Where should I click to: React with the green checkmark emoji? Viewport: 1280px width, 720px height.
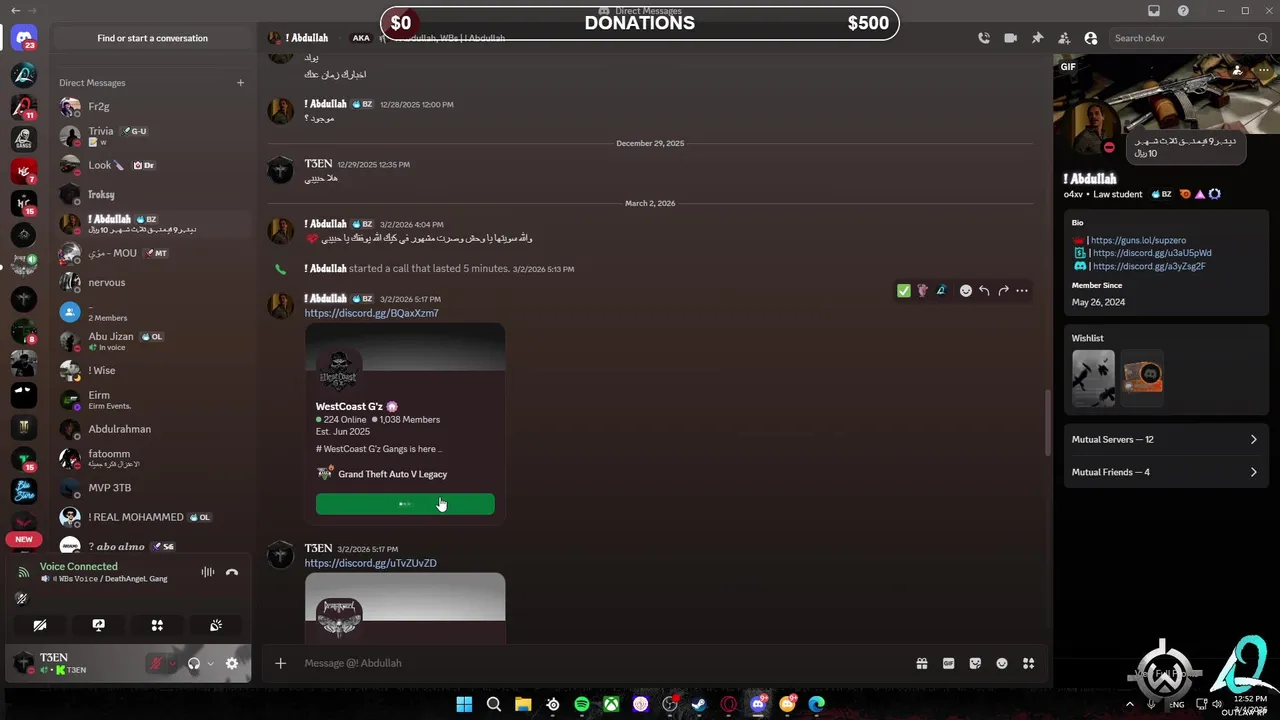point(904,291)
